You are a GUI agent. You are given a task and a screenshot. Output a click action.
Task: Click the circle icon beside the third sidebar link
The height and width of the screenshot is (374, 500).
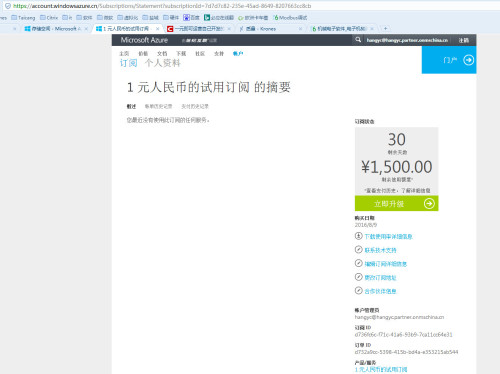tap(358, 263)
